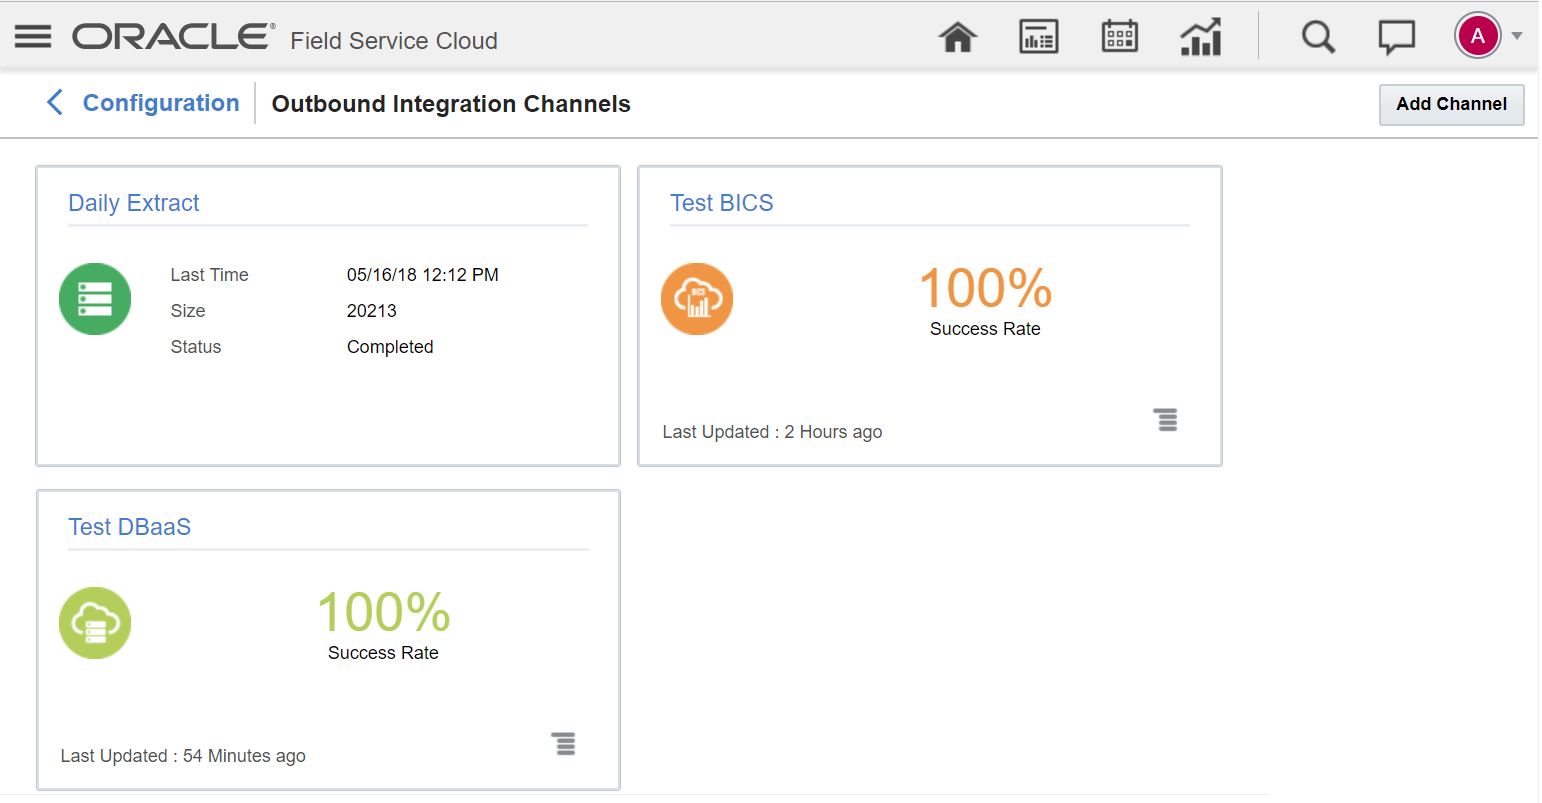Open the bar chart analytics icon
This screenshot has width=1542, height=803.
click(1201, 38)
